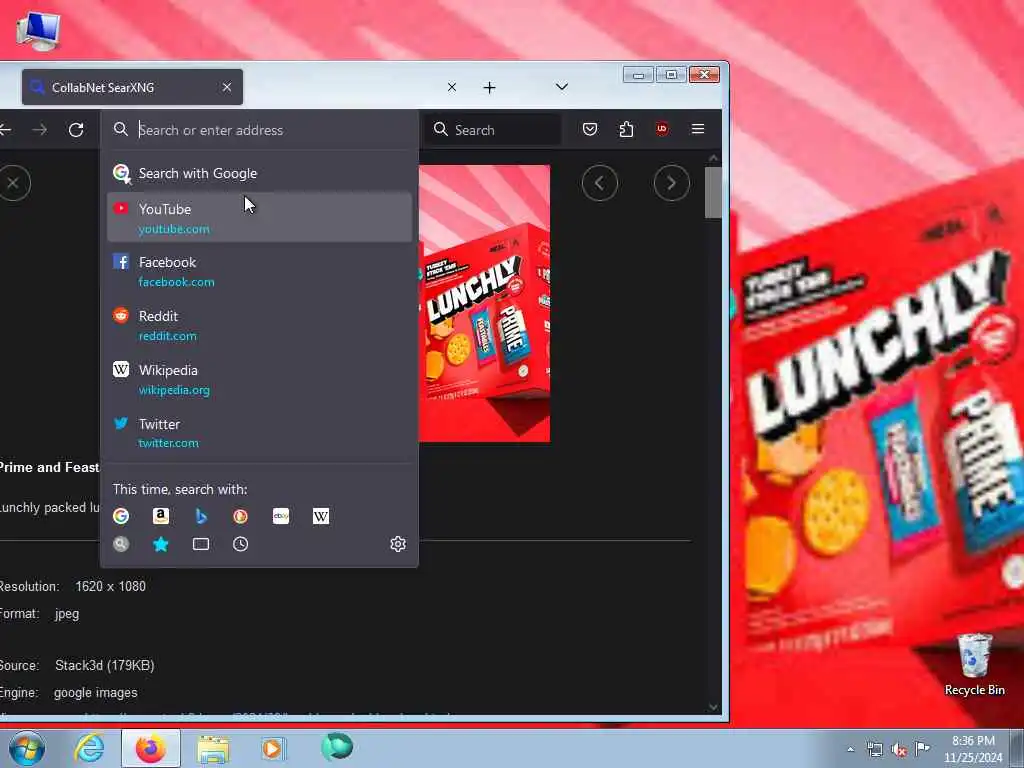
Task: Search this time with eBay icon
Action: [x=281, y=516]
